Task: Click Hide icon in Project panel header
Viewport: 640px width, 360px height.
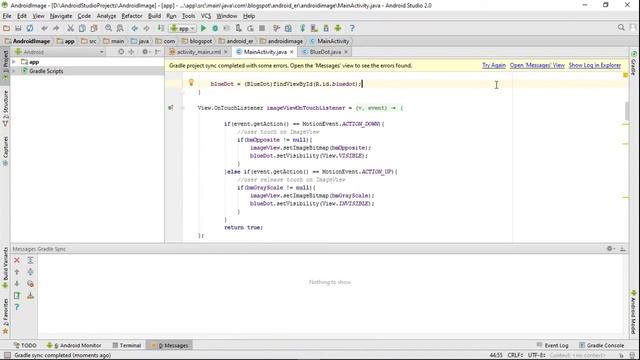Action: coord(158,52)
